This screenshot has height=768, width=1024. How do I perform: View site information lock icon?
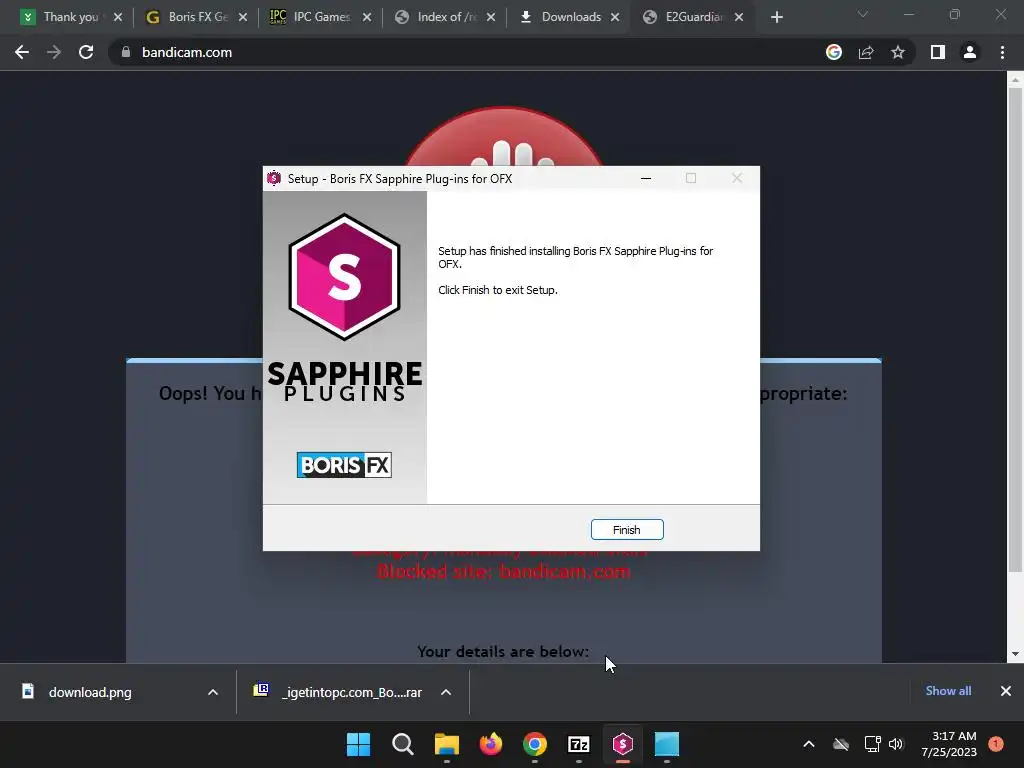(126, 52)
